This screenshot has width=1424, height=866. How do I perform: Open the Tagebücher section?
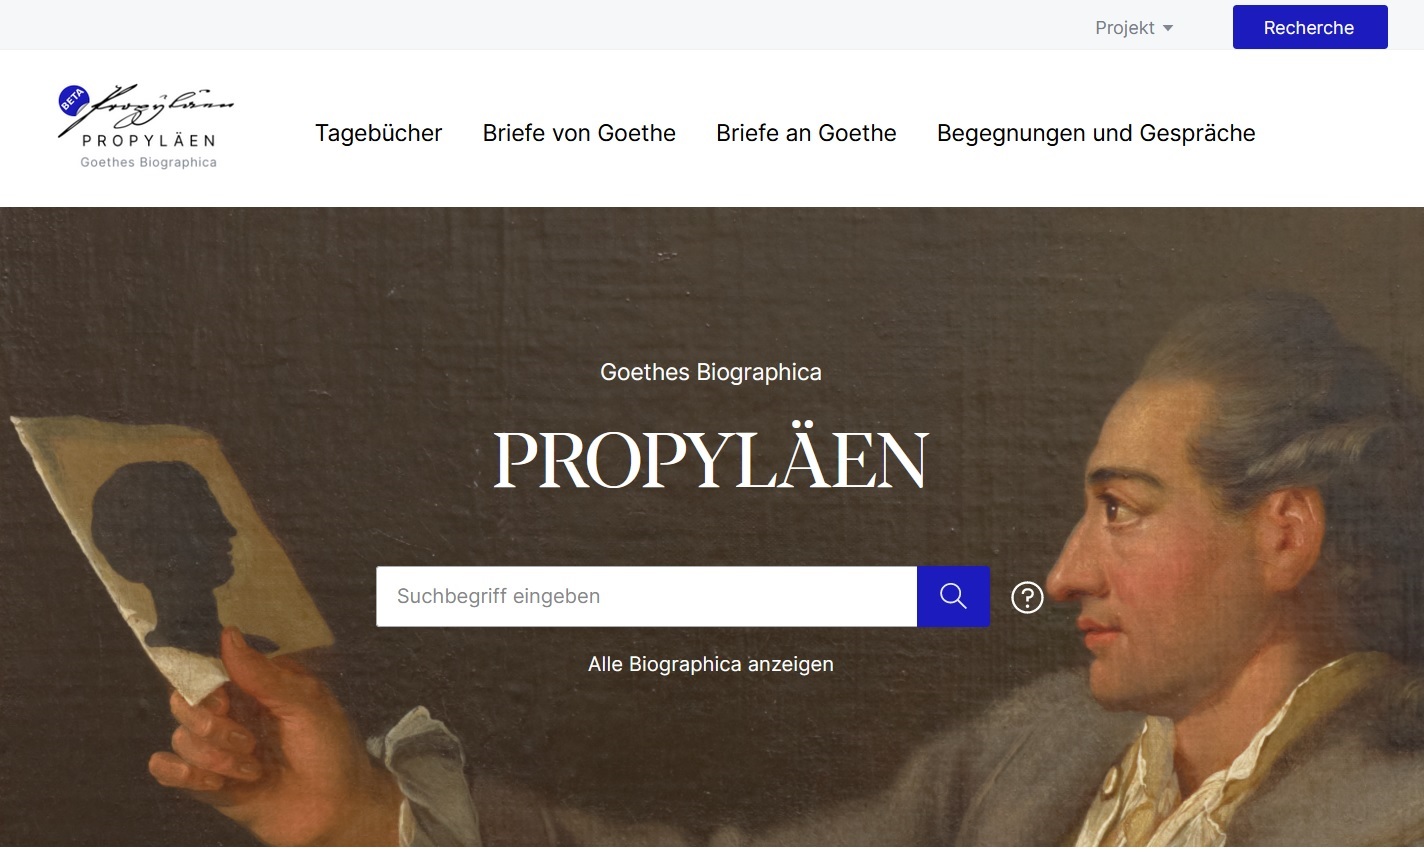pos(379,133)
